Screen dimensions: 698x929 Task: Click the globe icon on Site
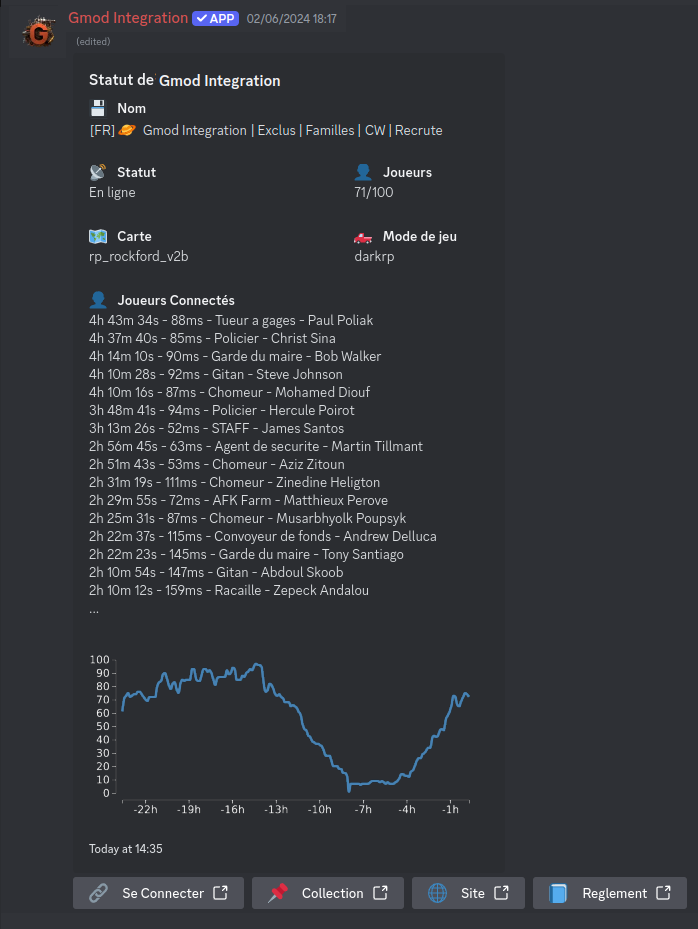pos(437,893)
